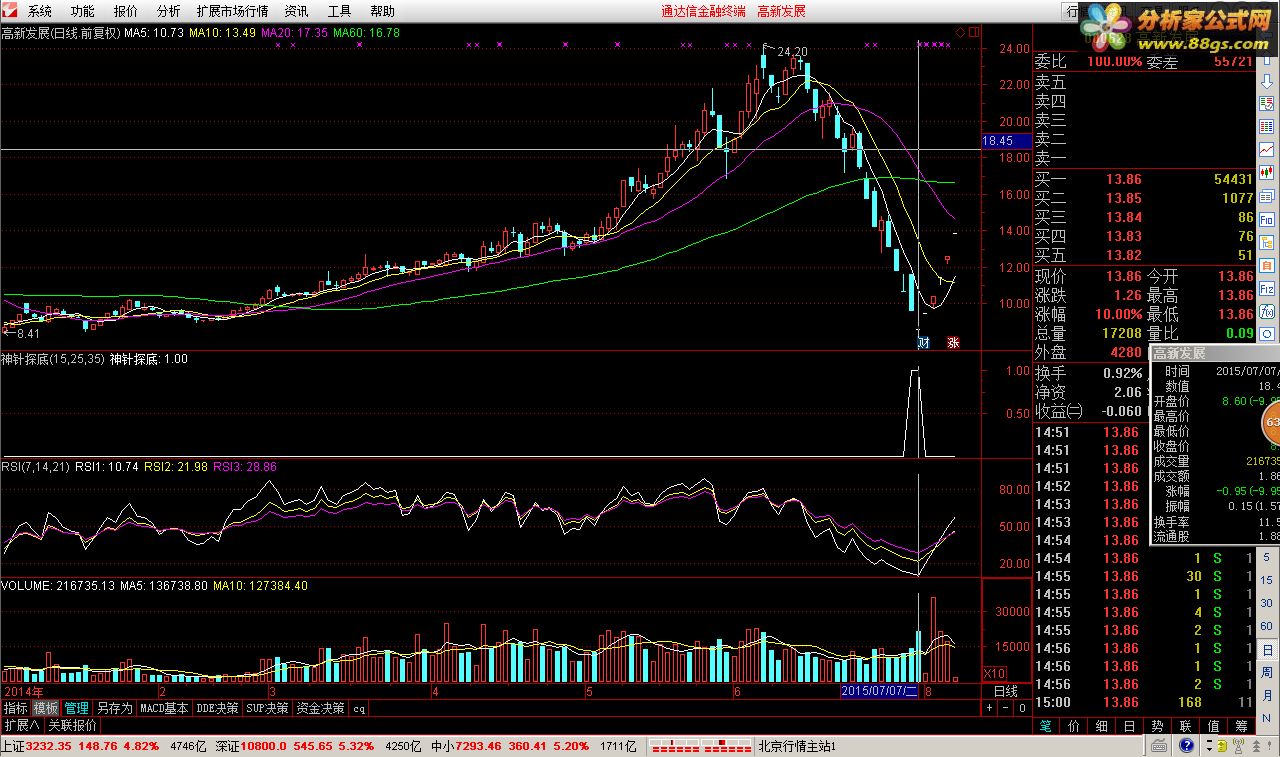The image size is (1280, 757).
Task: Click the 上证 index value 3232.35
Action: pos(48,746)
